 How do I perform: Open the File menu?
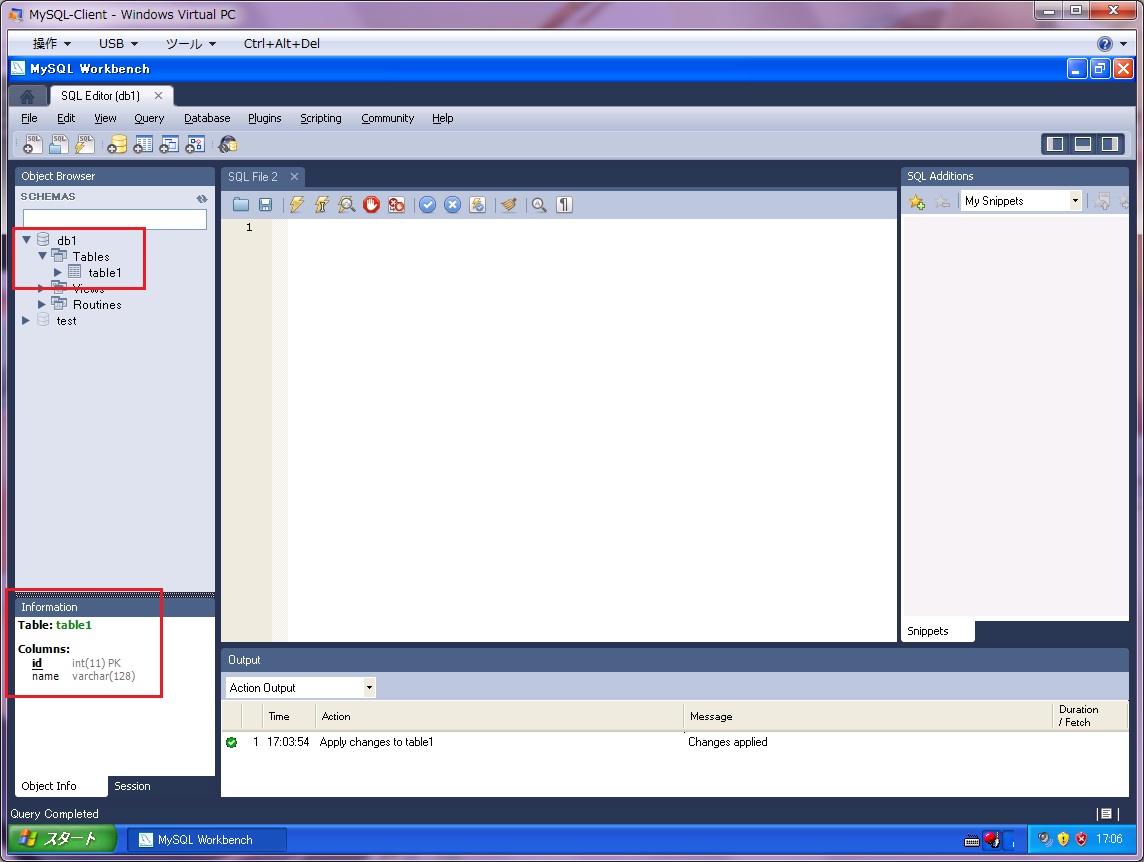[x=29, y=118]
